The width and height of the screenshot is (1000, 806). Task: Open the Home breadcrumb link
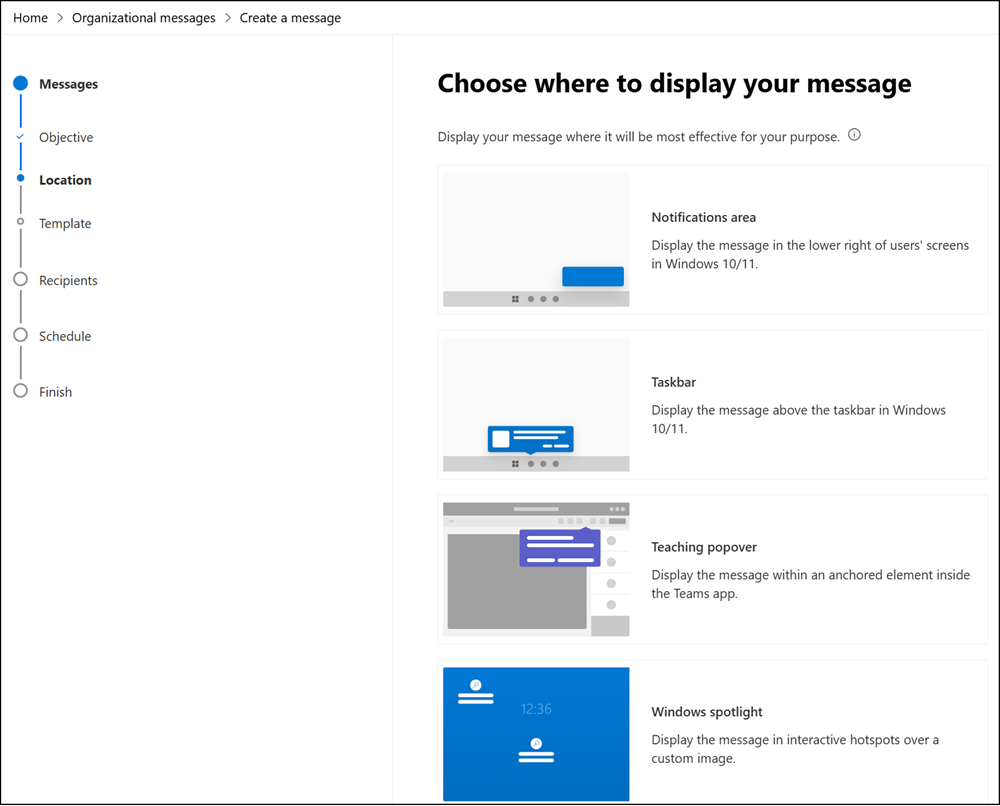[x=30, y=17]
